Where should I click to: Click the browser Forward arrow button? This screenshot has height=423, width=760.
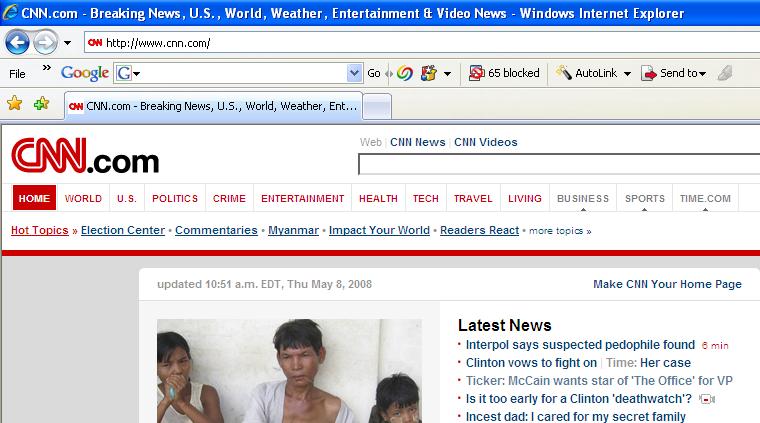click(x=44, y=43)
